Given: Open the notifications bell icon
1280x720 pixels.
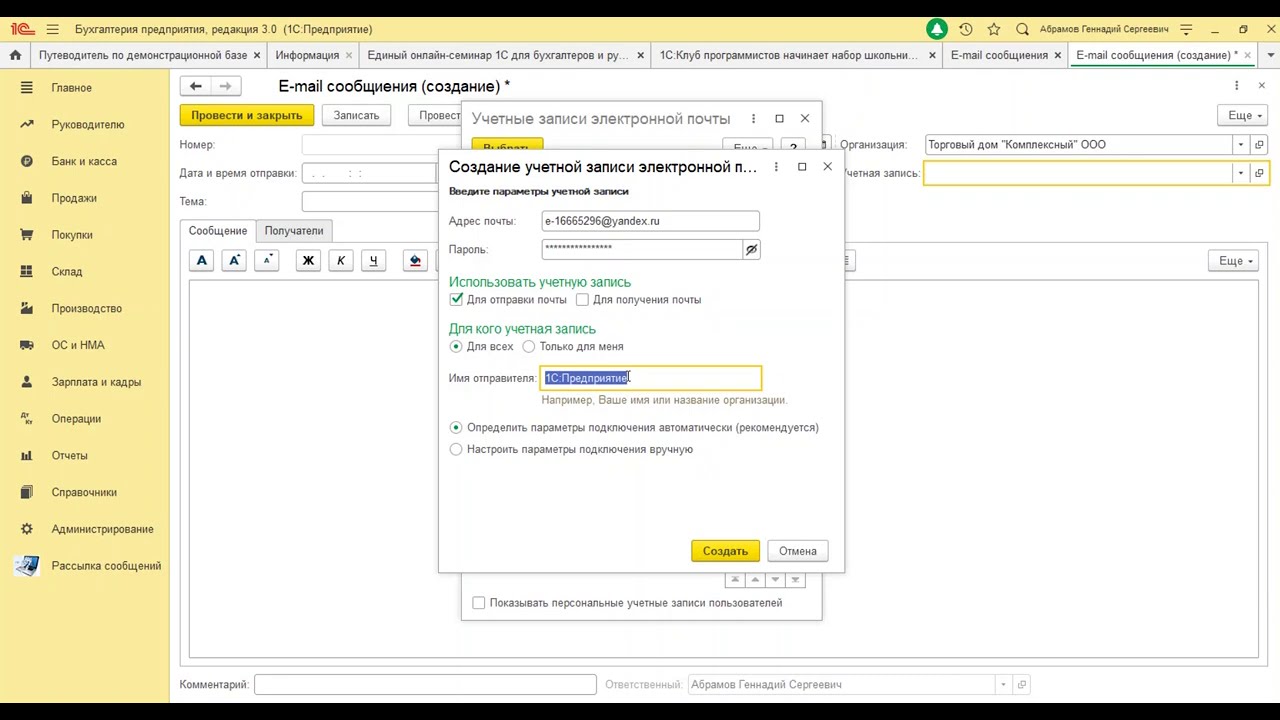Looking at the screenshot, I should (x=936, y=29).
